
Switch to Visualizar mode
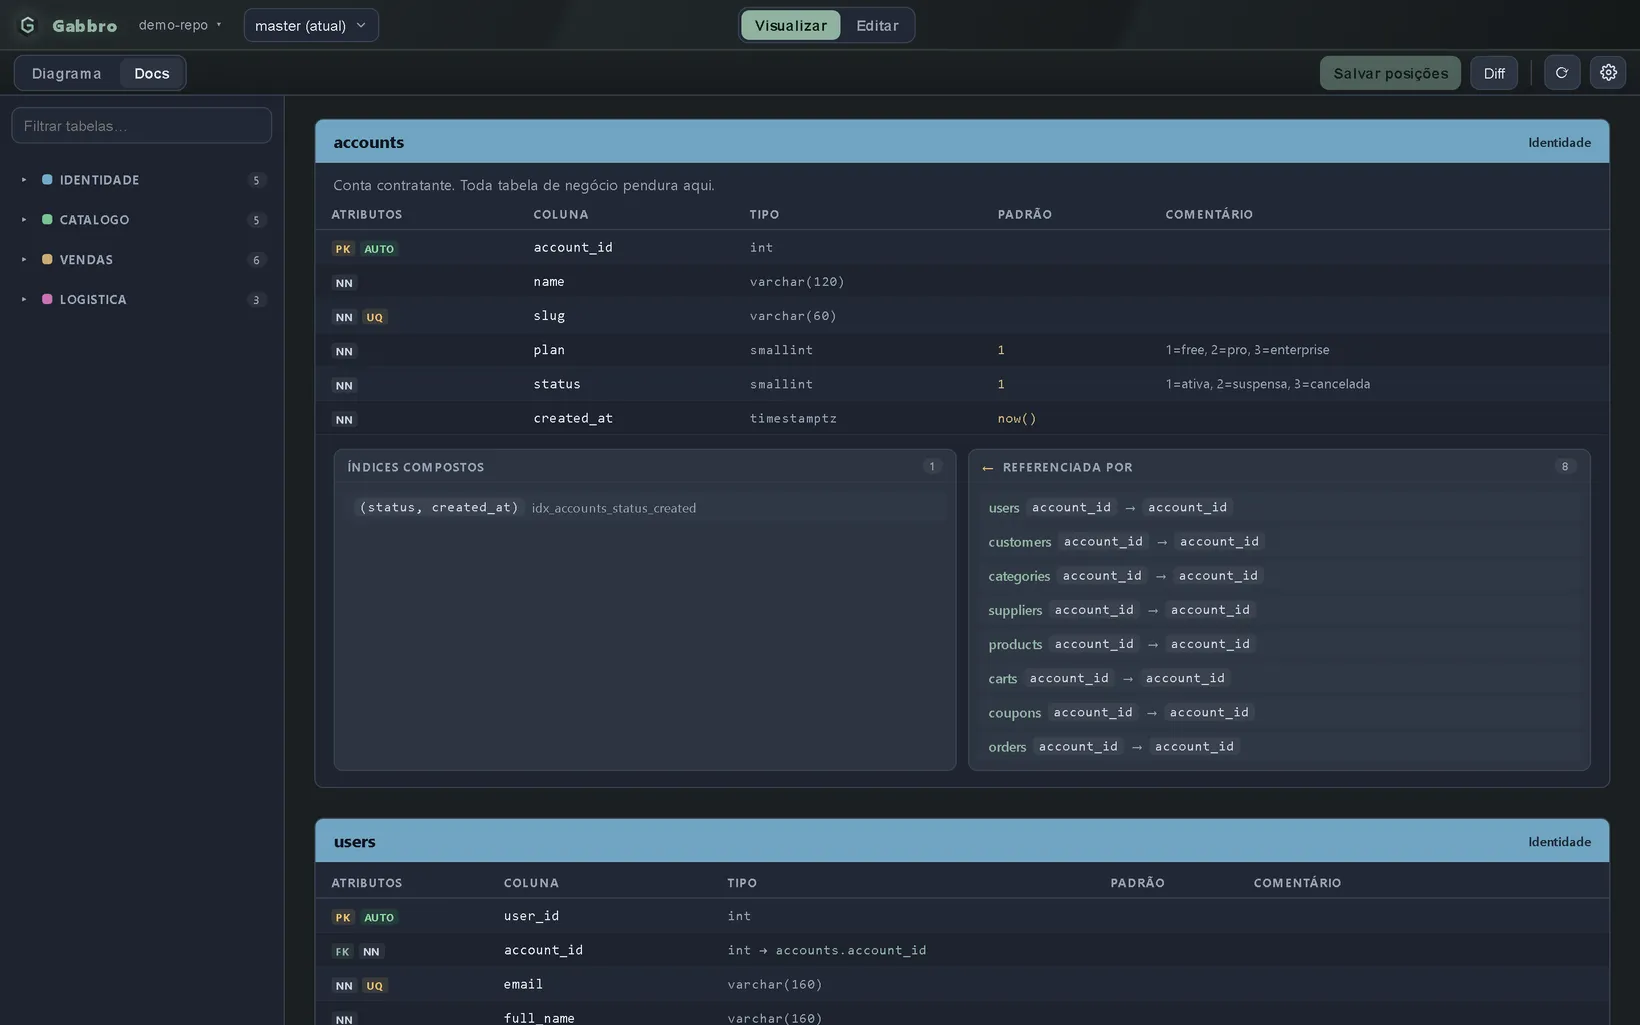pos(790,25)
